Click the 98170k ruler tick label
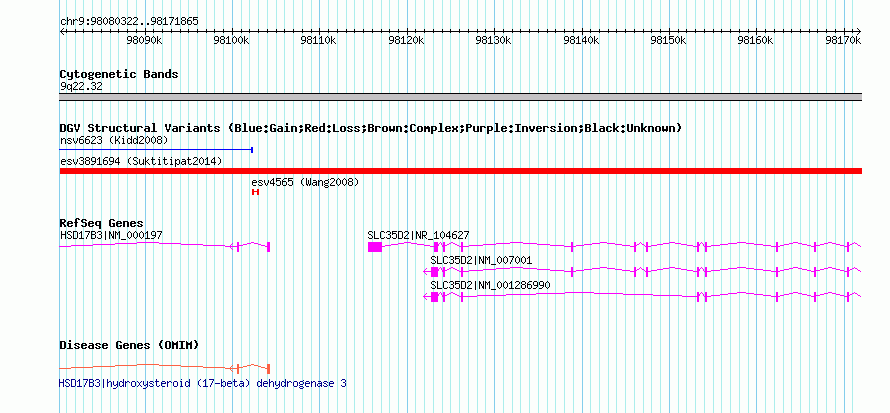The width and height of the screenshot is (890, 413). click(843, 41)
